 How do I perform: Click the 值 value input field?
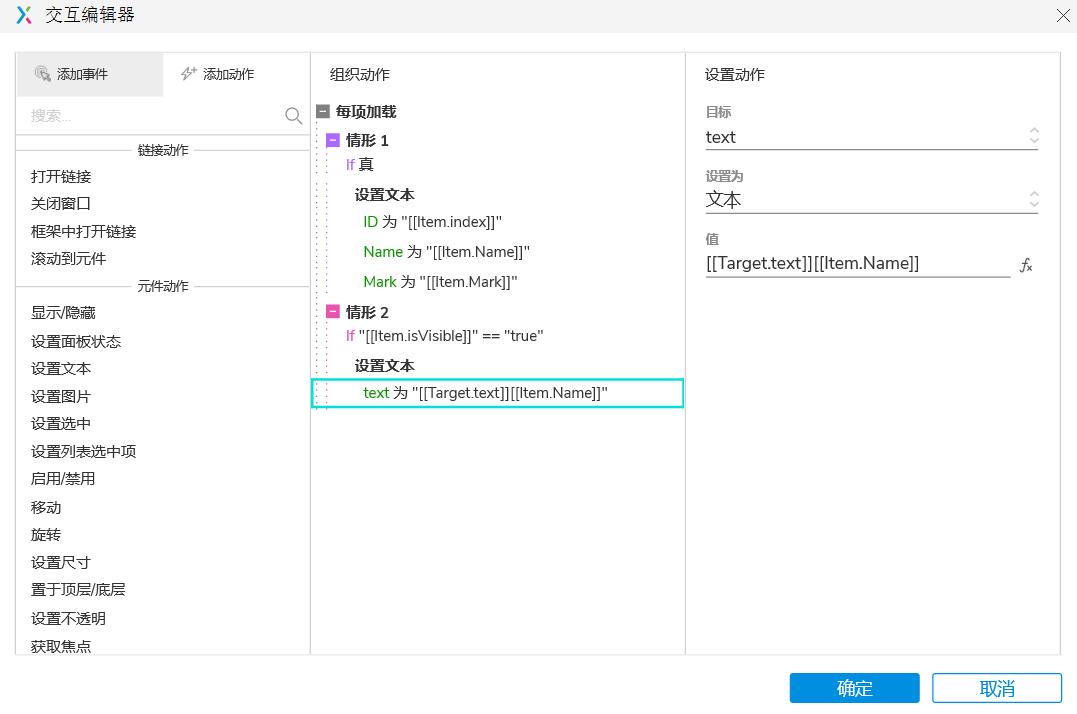[857, 264]
